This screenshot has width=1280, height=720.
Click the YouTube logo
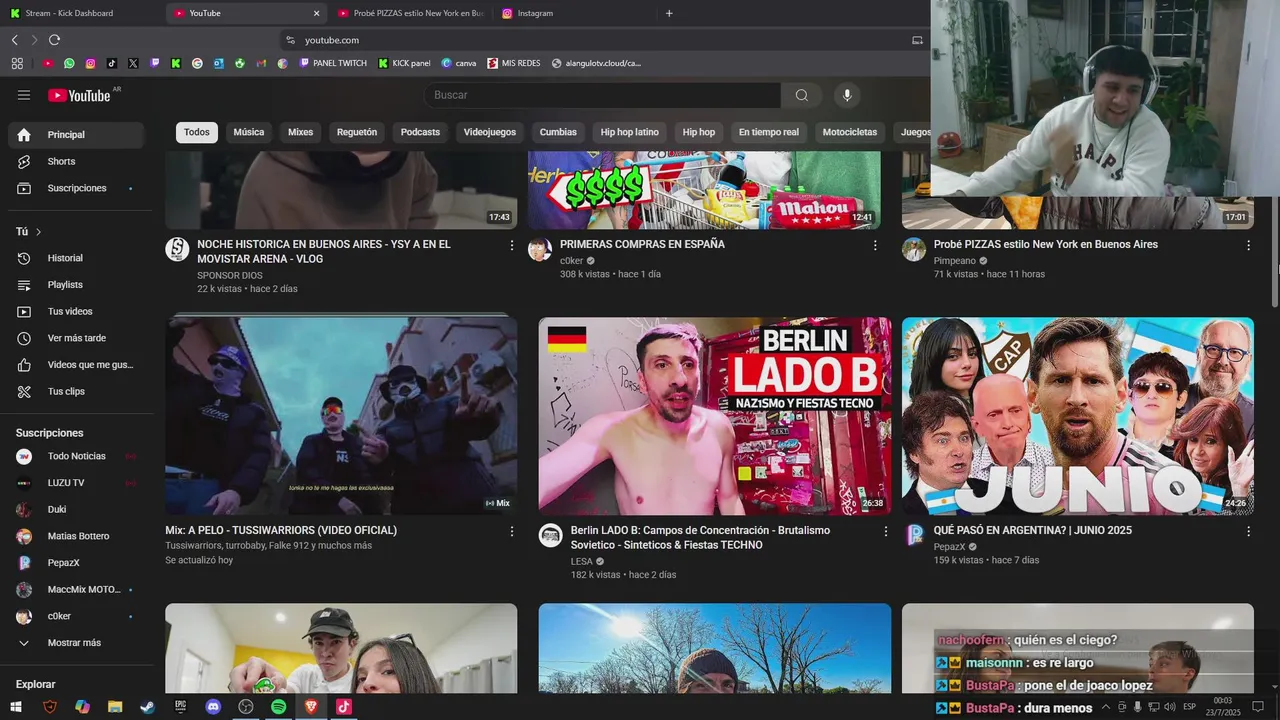(80, 95)
